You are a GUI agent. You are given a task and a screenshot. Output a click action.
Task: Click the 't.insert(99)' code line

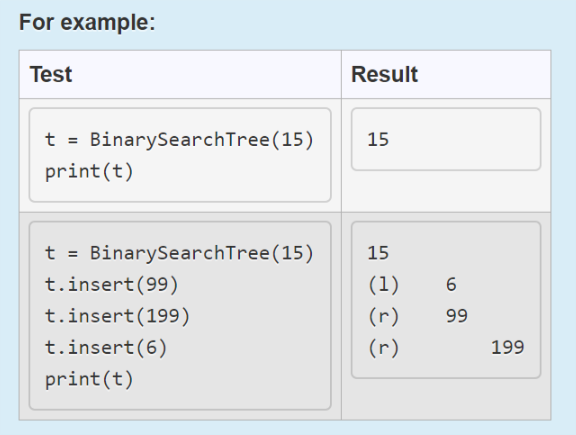click(x=111, y=285)
